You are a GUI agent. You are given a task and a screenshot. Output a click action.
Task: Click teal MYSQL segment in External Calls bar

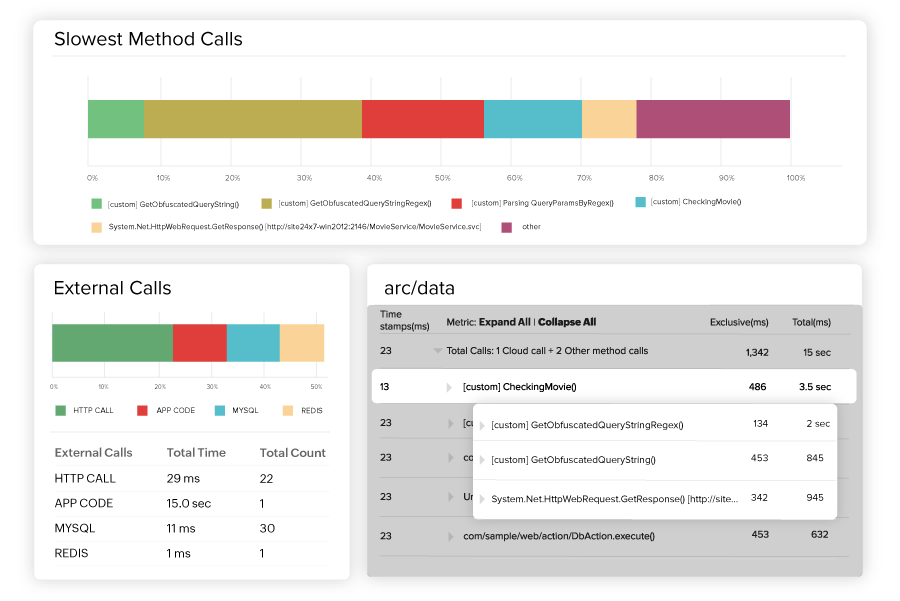pos(253,343)
